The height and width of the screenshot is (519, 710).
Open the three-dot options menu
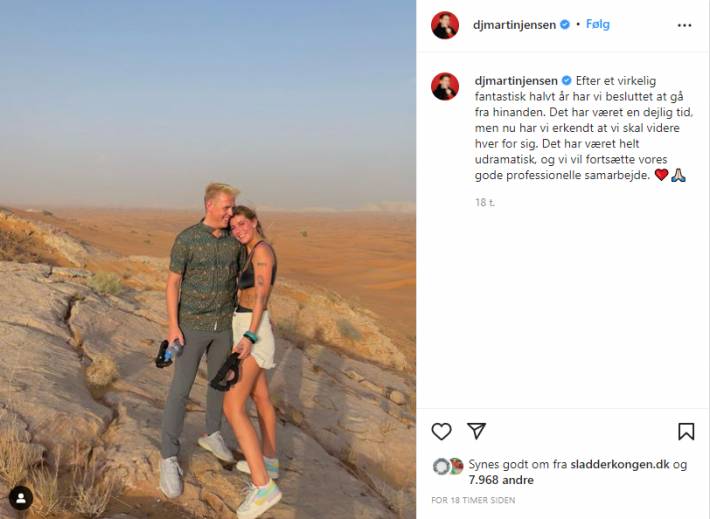(684, 25)
